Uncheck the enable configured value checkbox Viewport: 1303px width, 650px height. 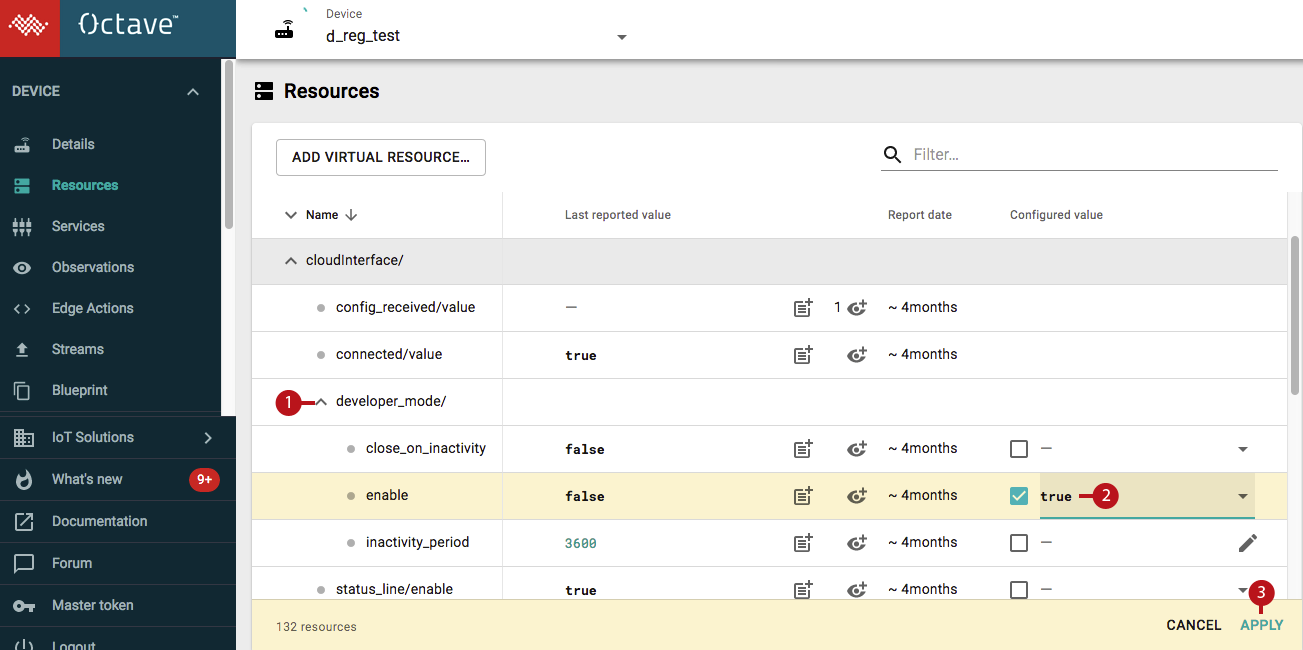point(1019,496)
